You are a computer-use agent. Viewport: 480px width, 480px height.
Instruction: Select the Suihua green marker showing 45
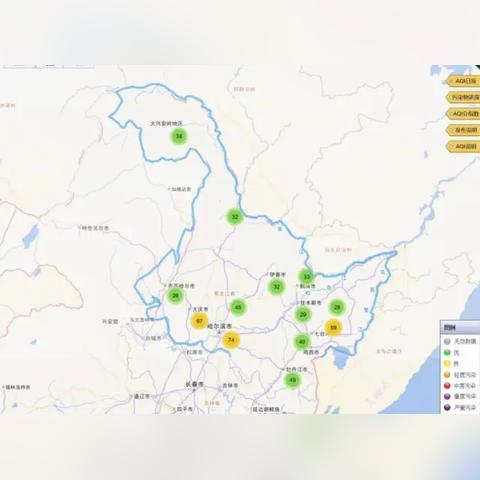[238, 307]
